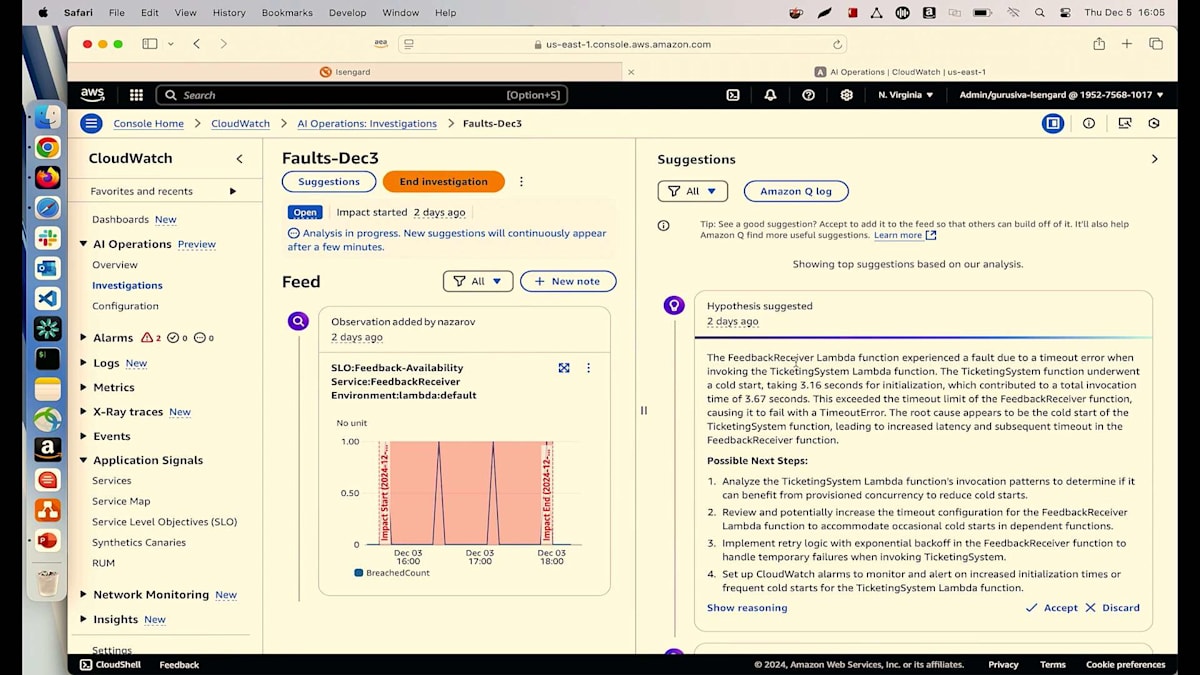Image resolution: width=1200 pixels, height=675 pixels.
Task: Expand the X-Ray traces section
Action: [x=84, y=412]
